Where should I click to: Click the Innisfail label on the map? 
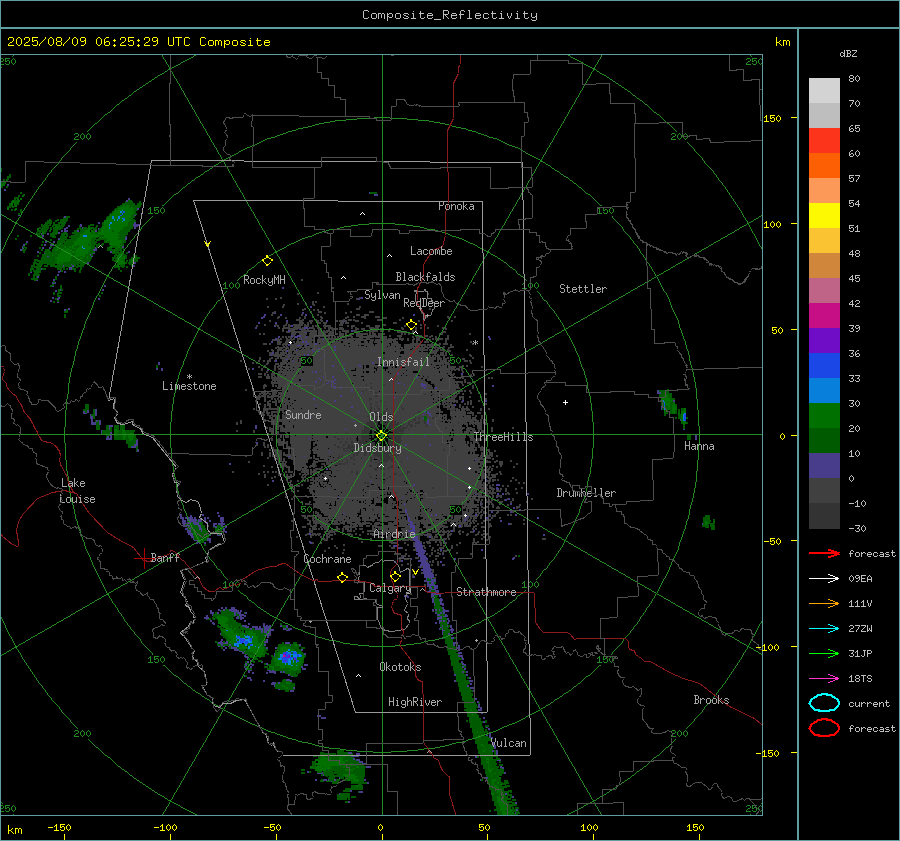[x=403, y=362]
